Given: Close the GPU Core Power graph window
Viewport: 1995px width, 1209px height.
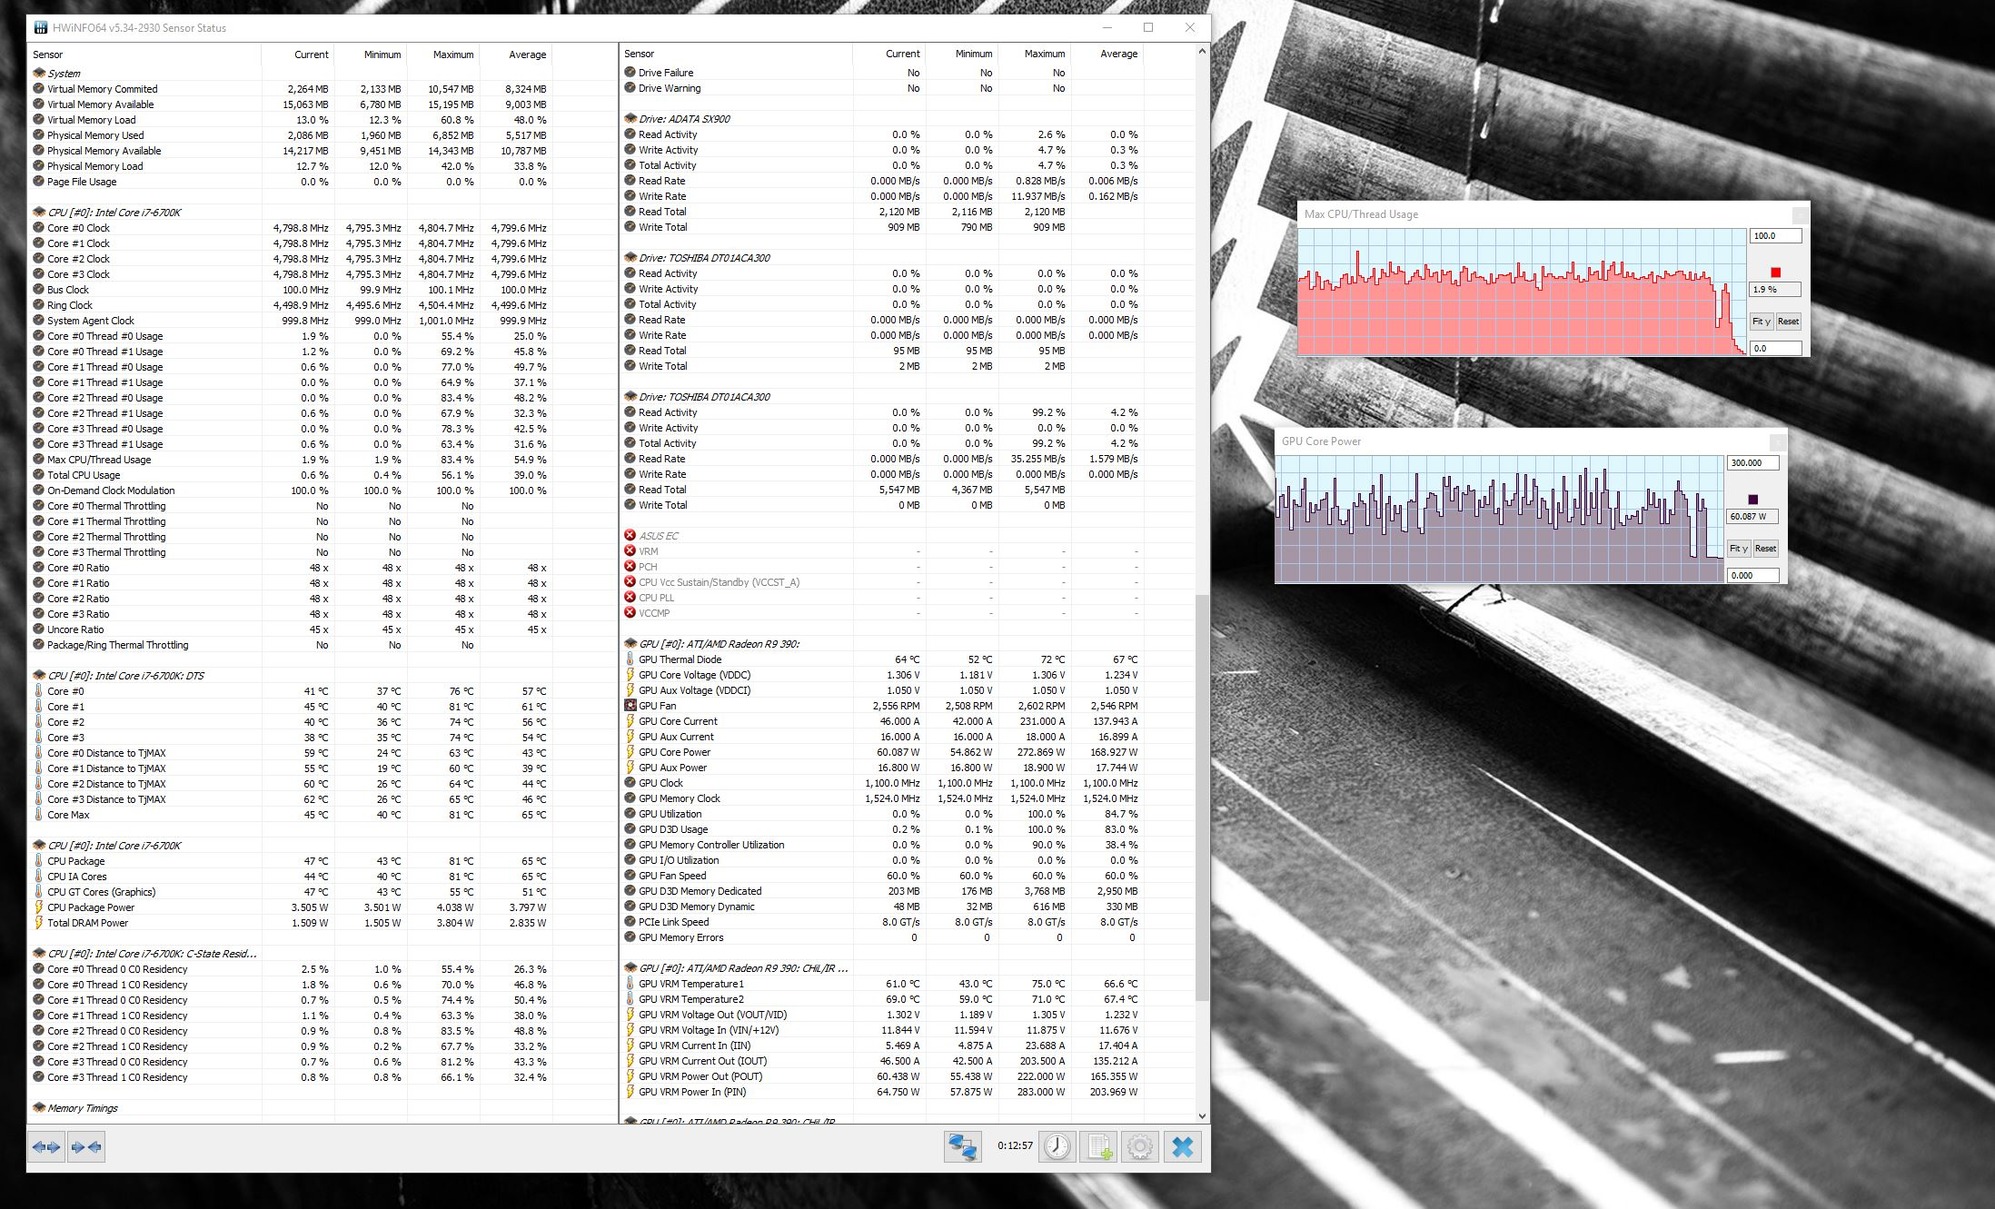Looking at the screenshot, I should point(1778,441).
